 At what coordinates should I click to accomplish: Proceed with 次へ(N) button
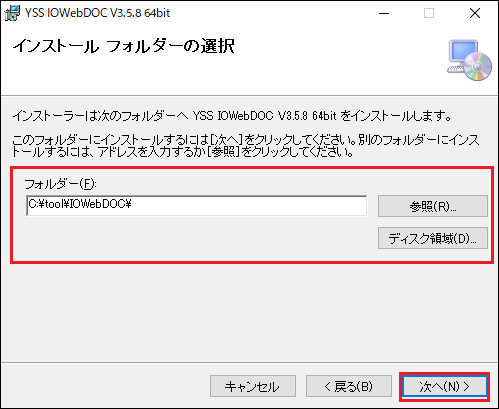coord(444,386)
